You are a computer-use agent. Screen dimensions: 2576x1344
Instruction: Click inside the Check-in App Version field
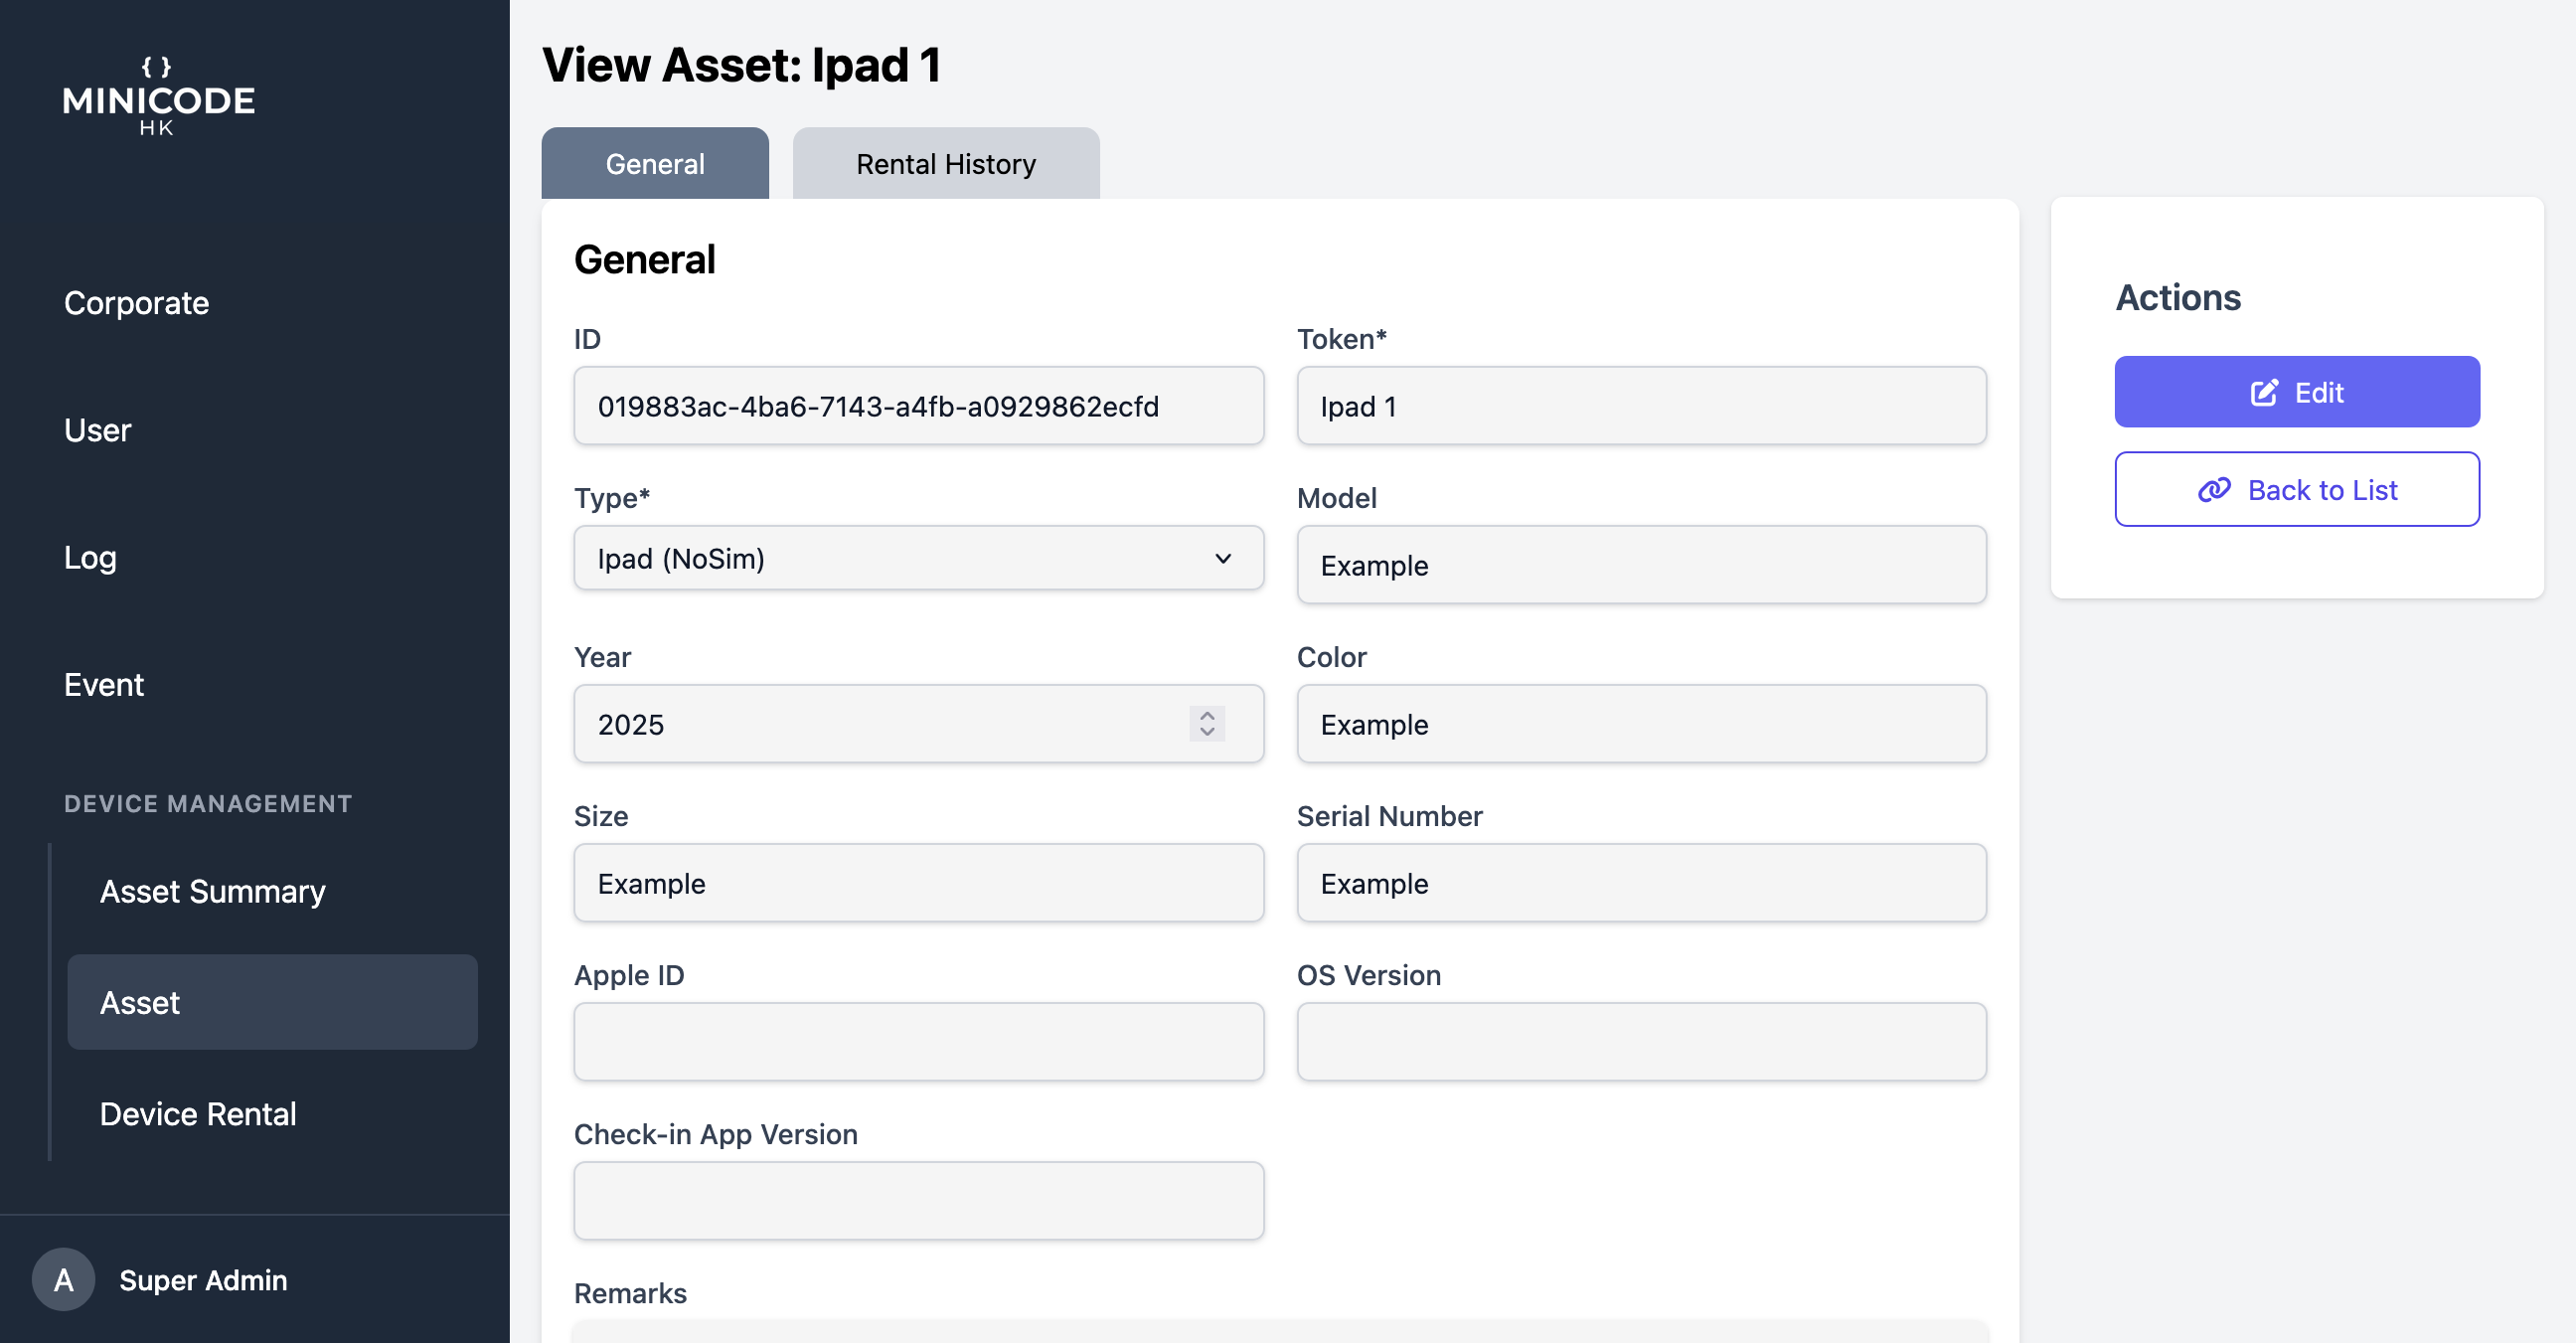point(918,1200)
